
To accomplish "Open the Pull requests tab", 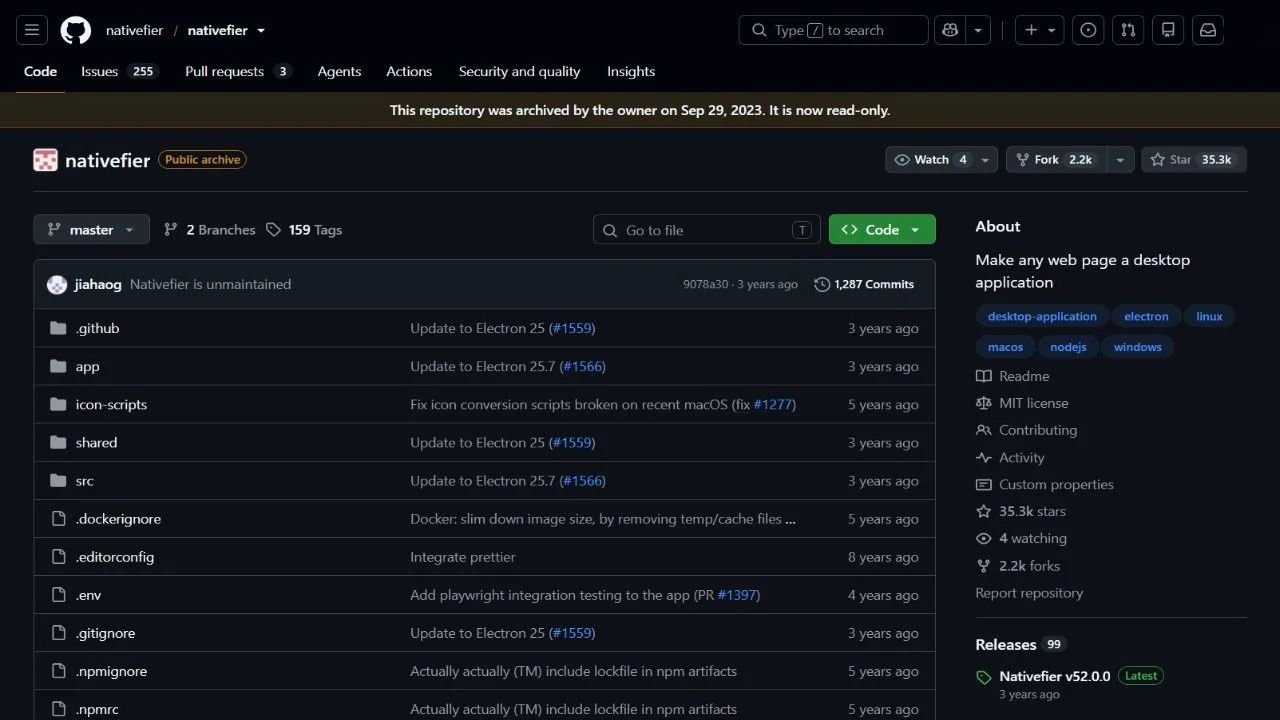I will pyautogui.click(x=238, y=72).
